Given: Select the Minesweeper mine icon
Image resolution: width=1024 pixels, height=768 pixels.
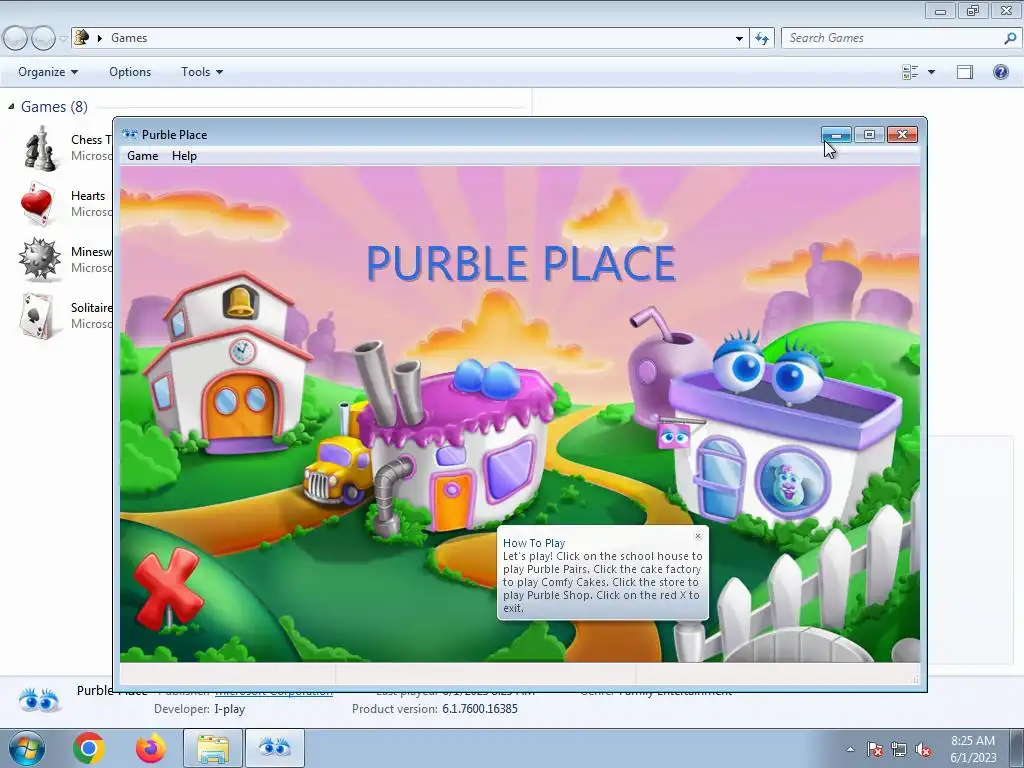Looking at the screenshot, I should pos(39,259).
